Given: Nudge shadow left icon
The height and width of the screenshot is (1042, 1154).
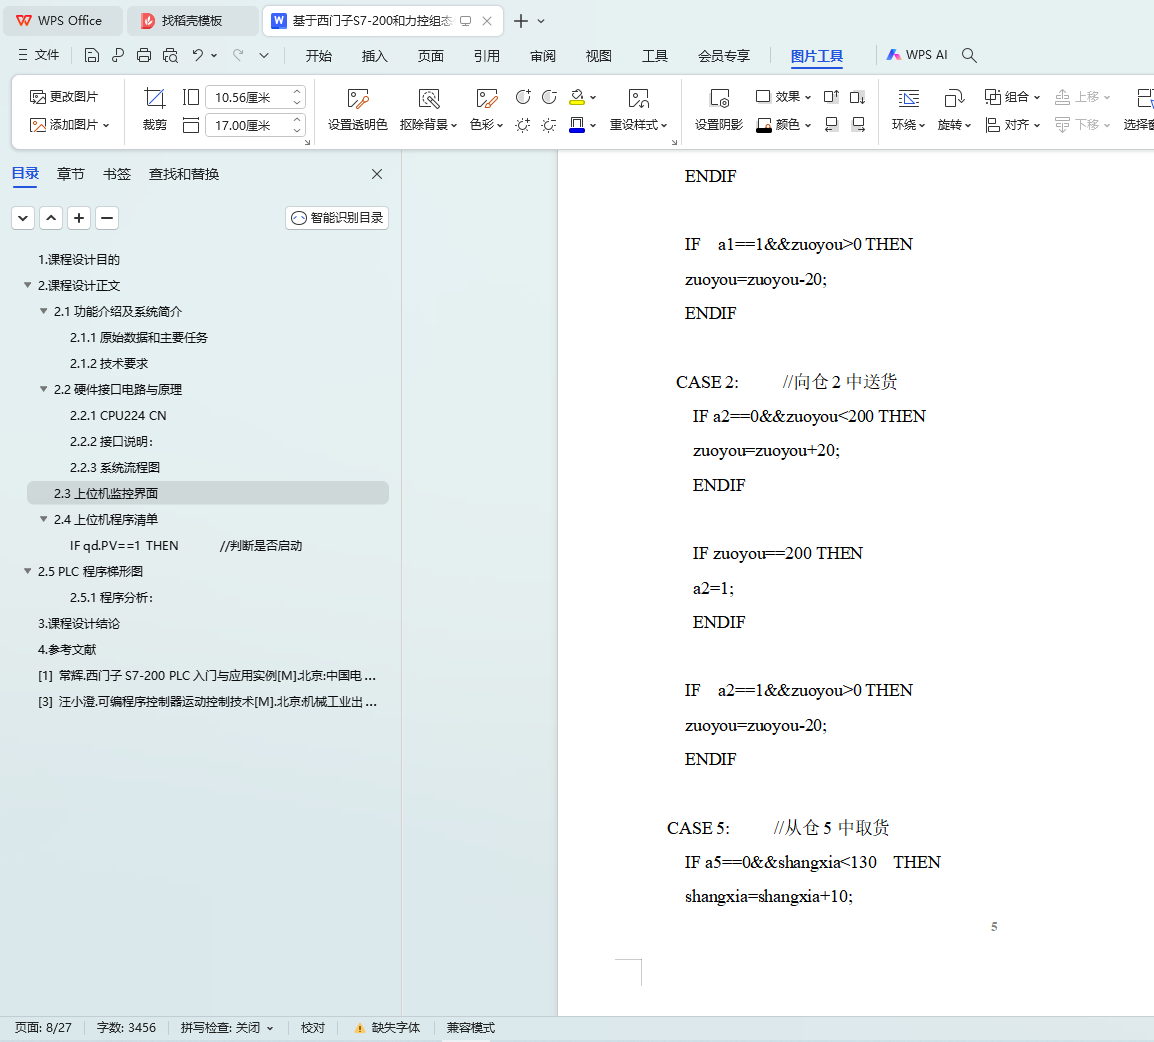Looking at the screenshot, I should pos(831,124).
